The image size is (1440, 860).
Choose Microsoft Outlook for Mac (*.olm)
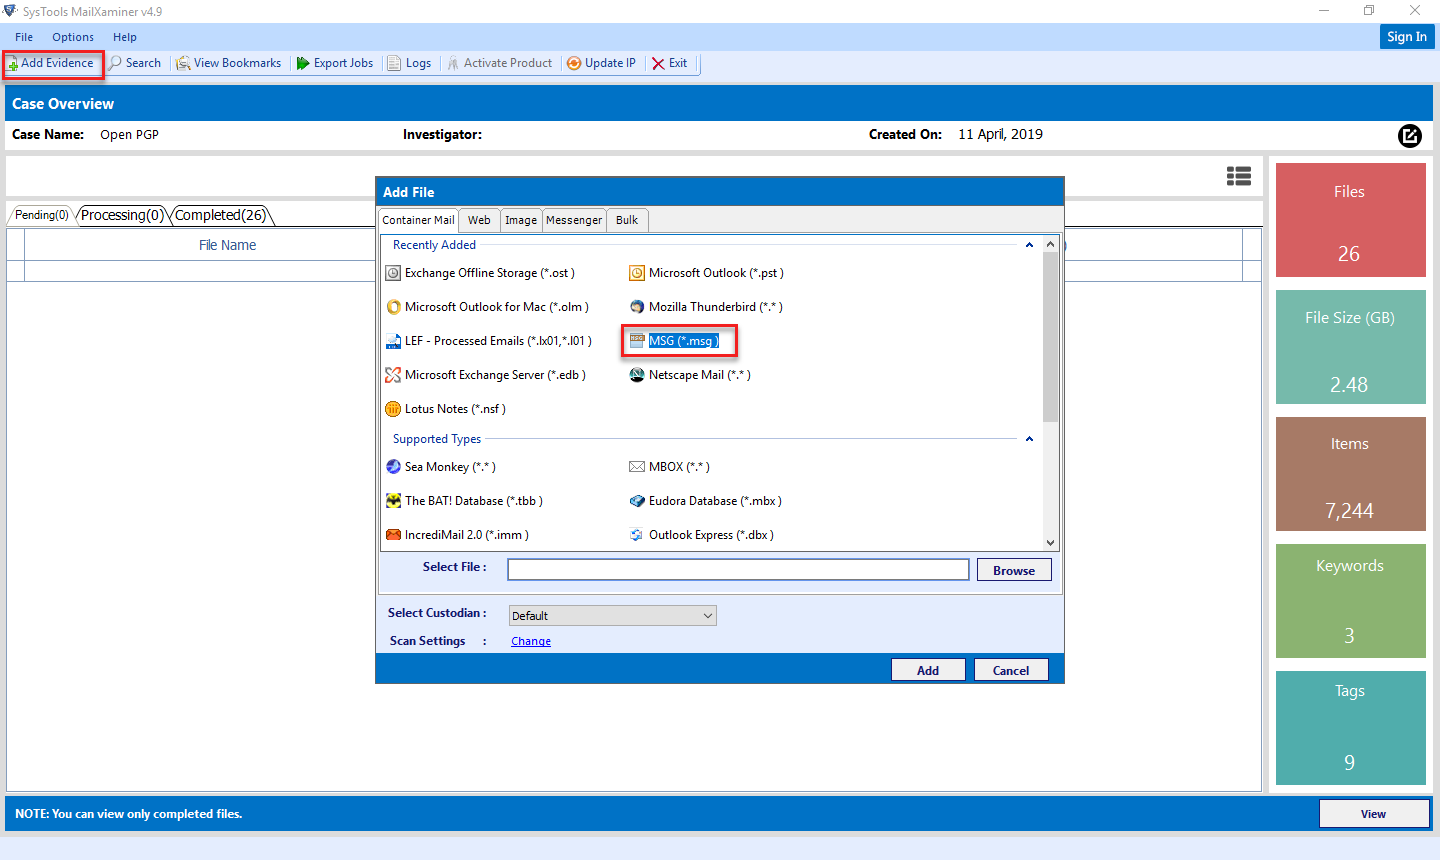tap(488, 307)
